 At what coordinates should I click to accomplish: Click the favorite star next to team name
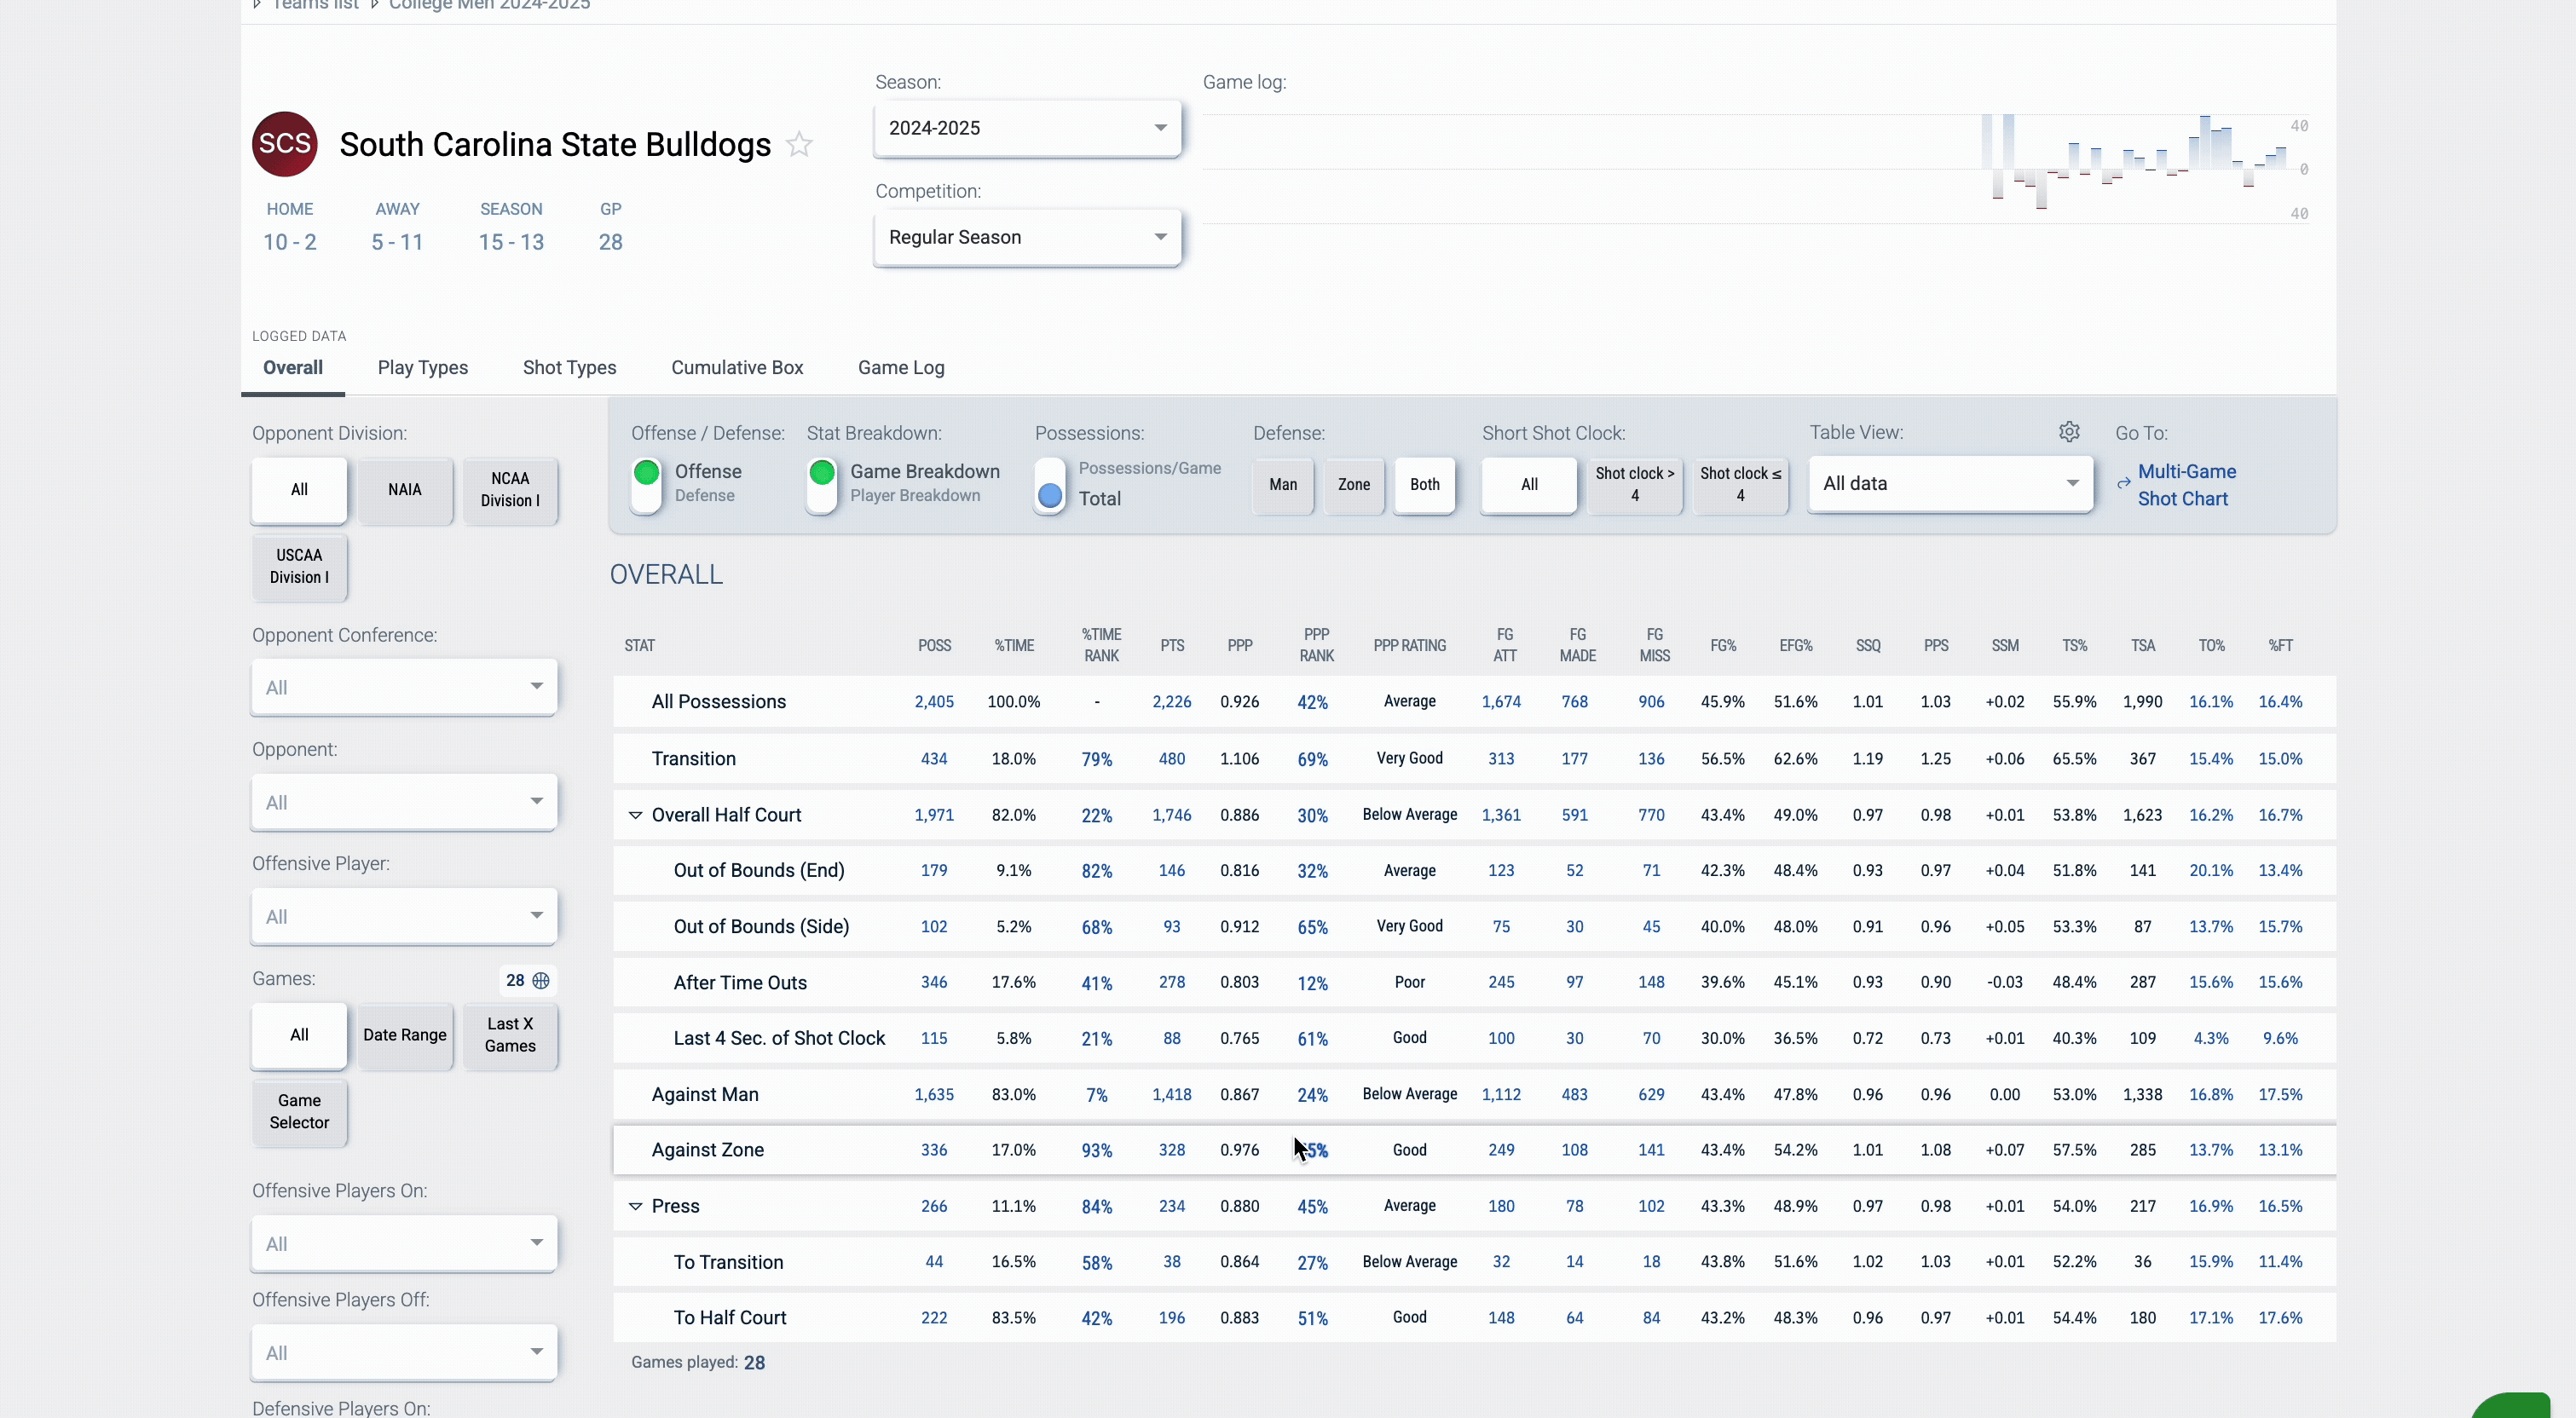[x=799, y=145]
